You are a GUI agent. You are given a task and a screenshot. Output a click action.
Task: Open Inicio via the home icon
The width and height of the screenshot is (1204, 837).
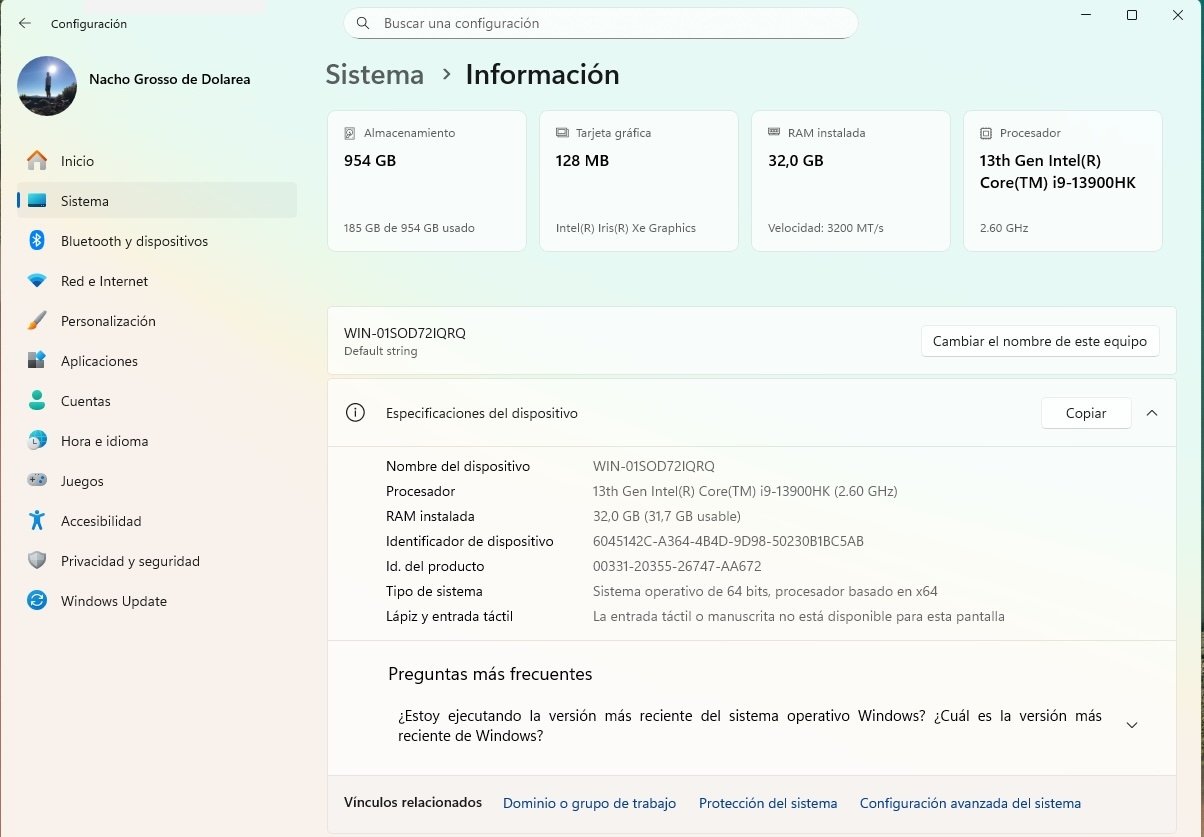coord(37,161)
